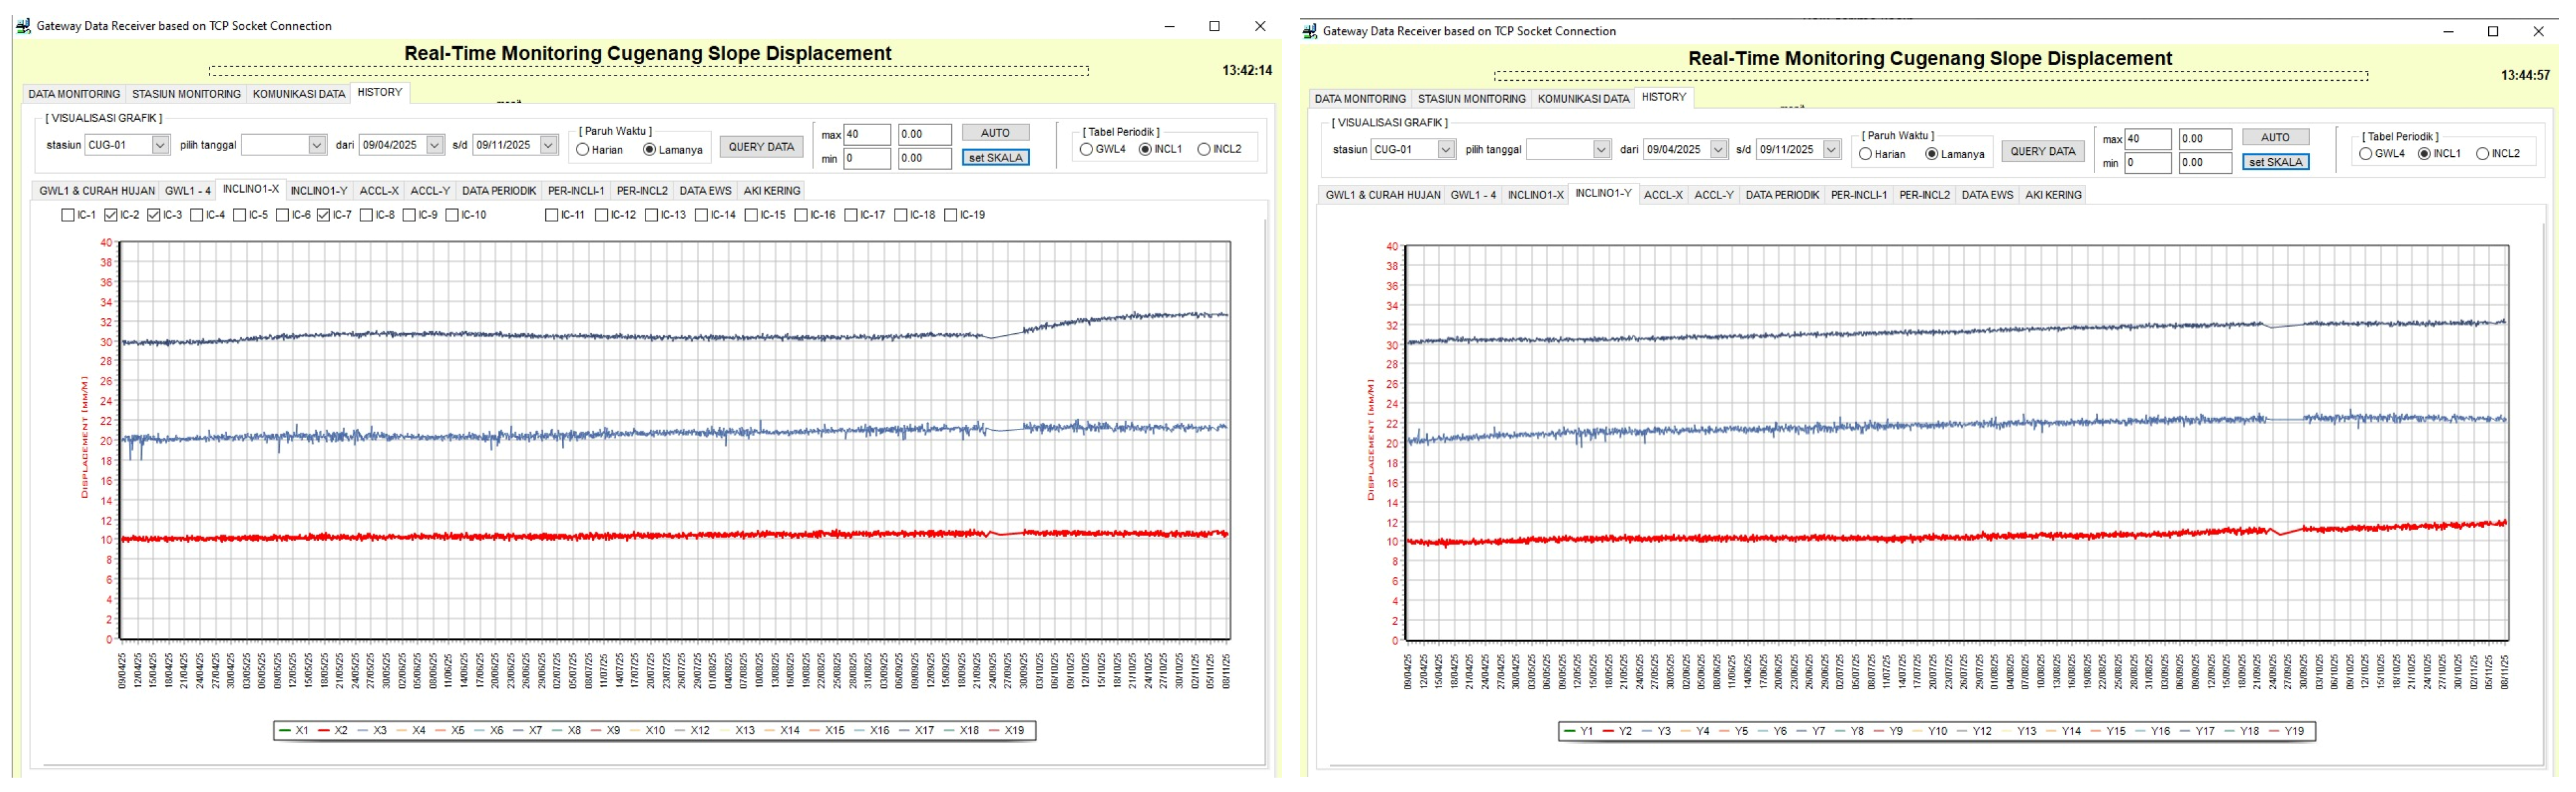Screen dimensions: 2576x792
Task: Check the IC-1 checkbox
Action: coord(68,215)
